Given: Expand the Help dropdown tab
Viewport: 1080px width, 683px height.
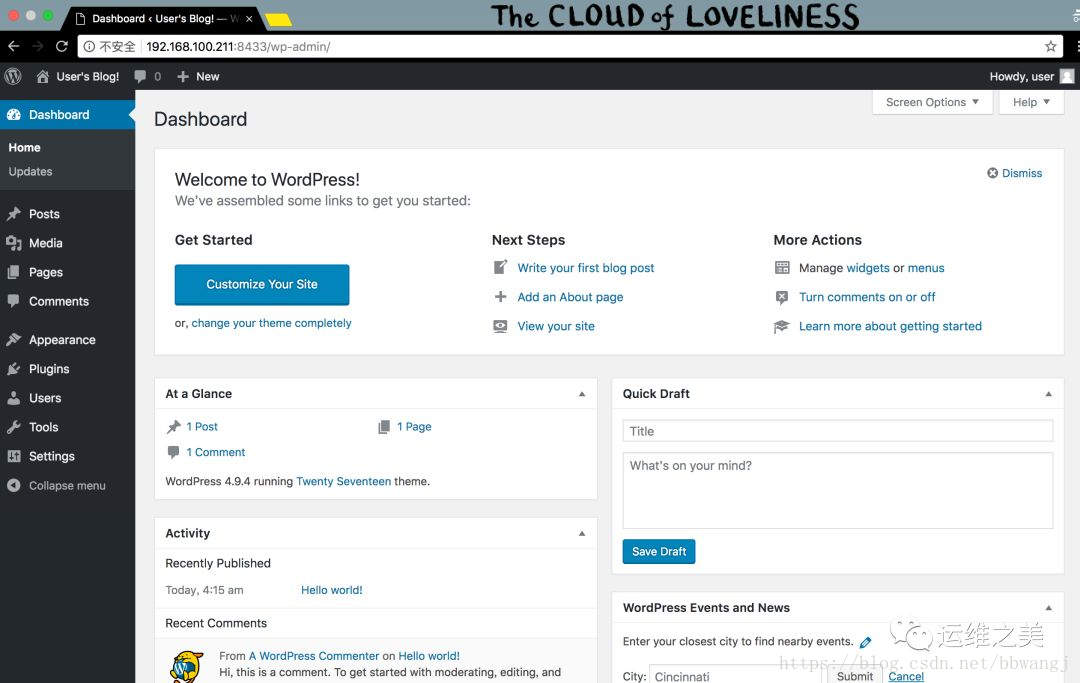Looking at the screenshot, I should pos(1031,102).
